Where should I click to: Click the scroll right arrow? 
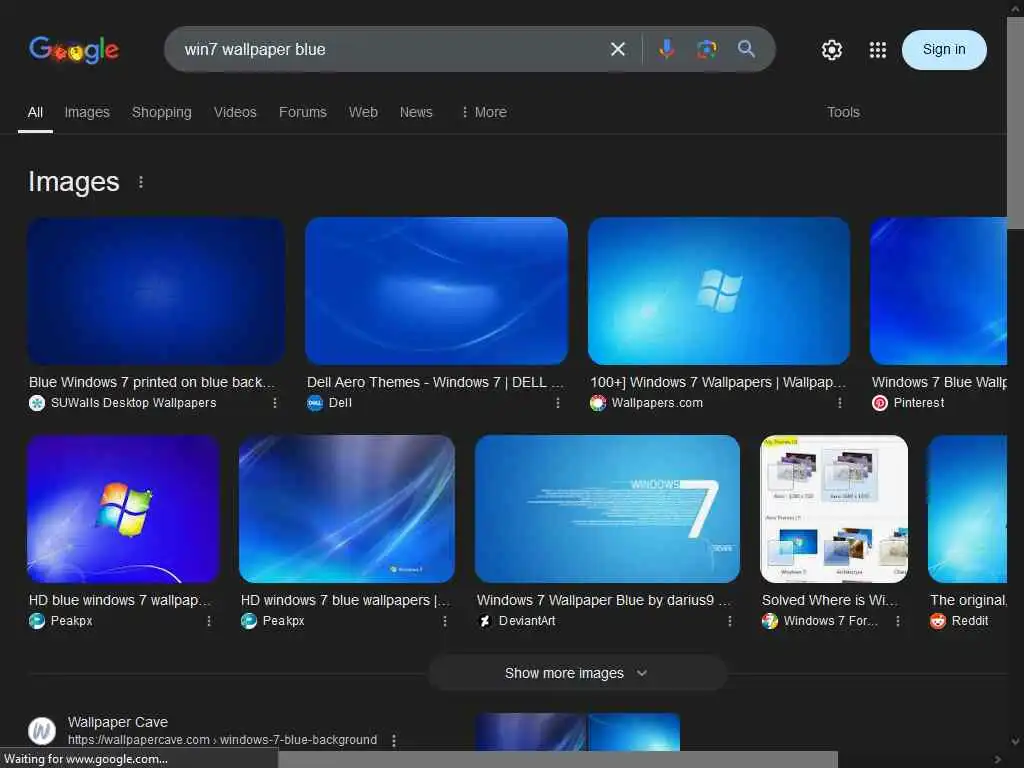tap(997, 760)
